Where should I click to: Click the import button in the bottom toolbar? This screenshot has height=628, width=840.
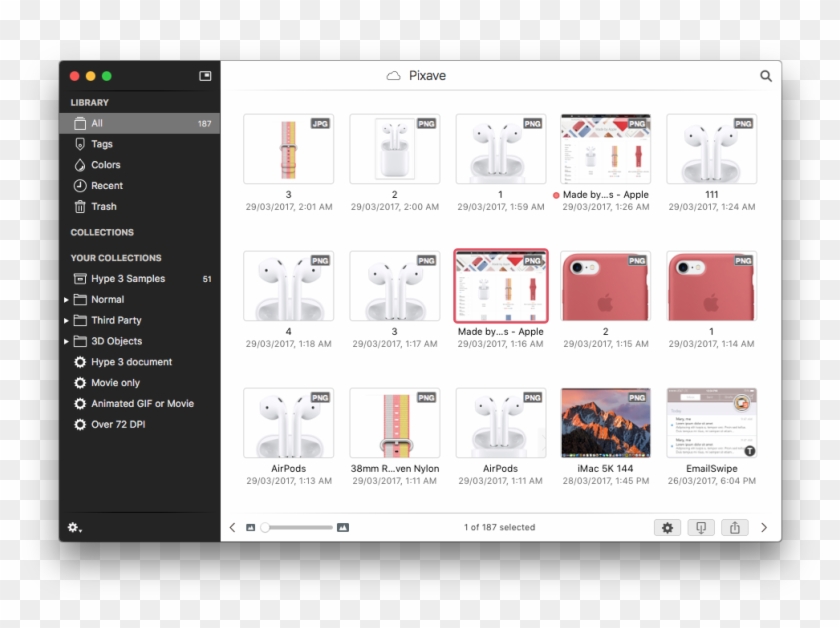coord(701,528)
